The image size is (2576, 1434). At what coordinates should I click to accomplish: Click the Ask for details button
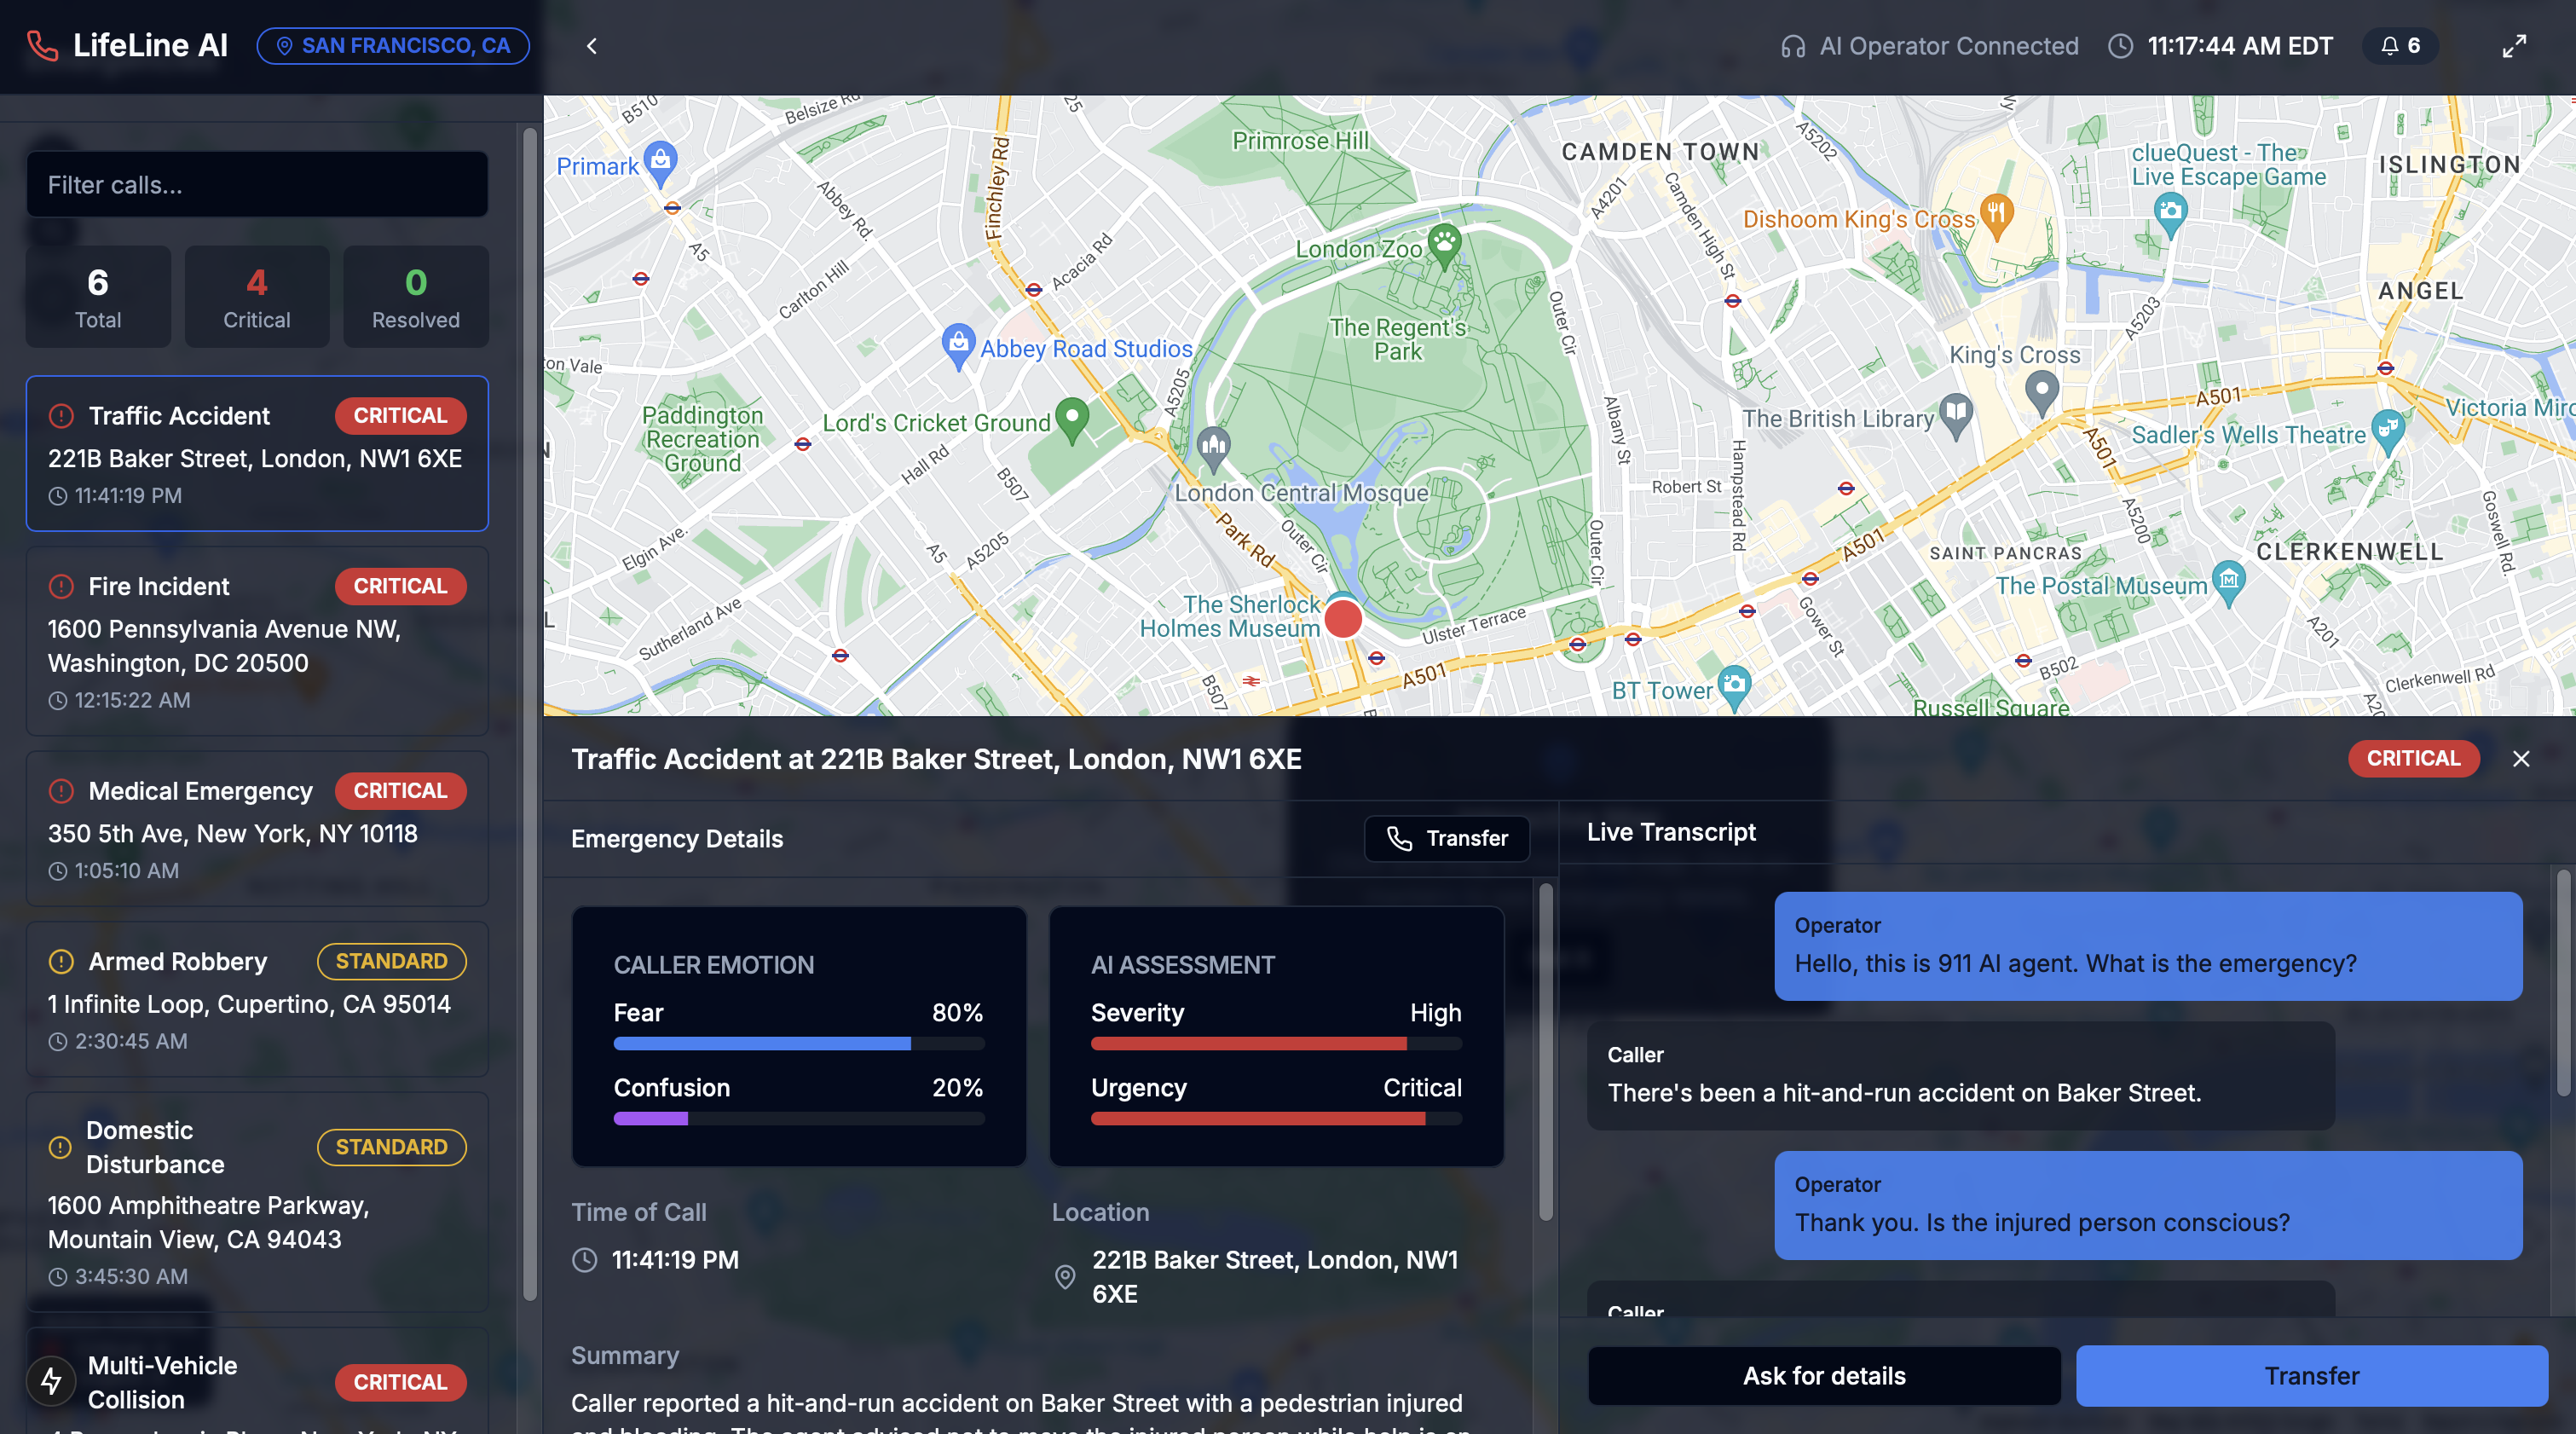coord(1824,1376)
